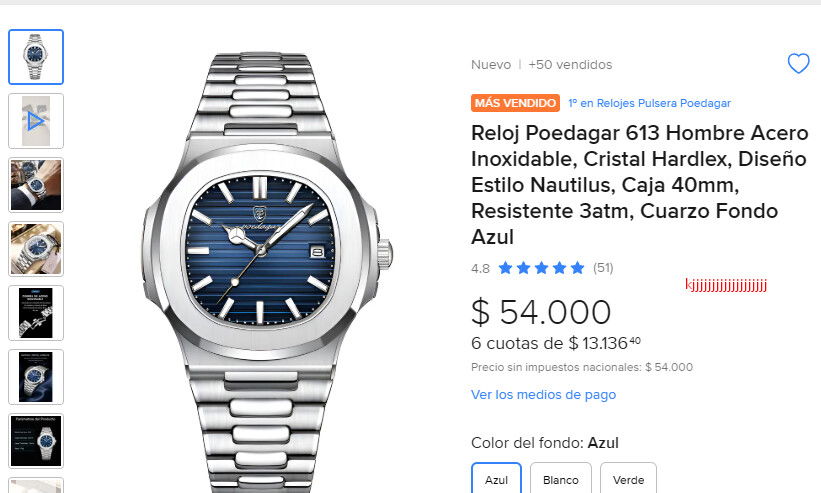Click the MÁS VENDIDO badge
Screen dimensions: 821x493
515,103
